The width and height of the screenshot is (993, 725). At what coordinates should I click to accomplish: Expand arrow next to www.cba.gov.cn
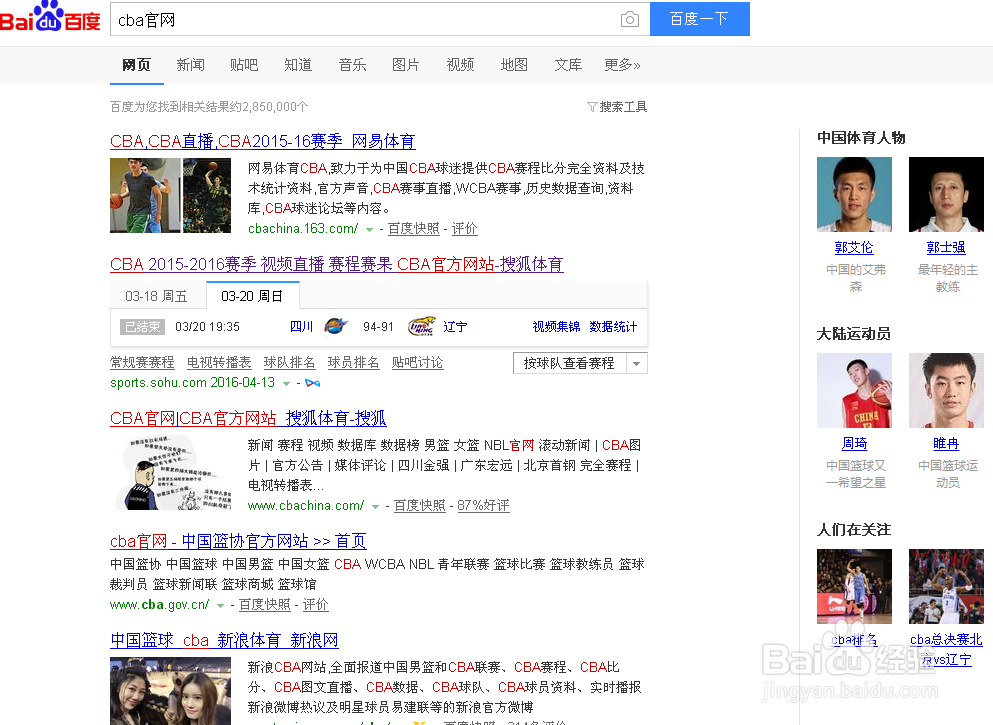(220, 606)
